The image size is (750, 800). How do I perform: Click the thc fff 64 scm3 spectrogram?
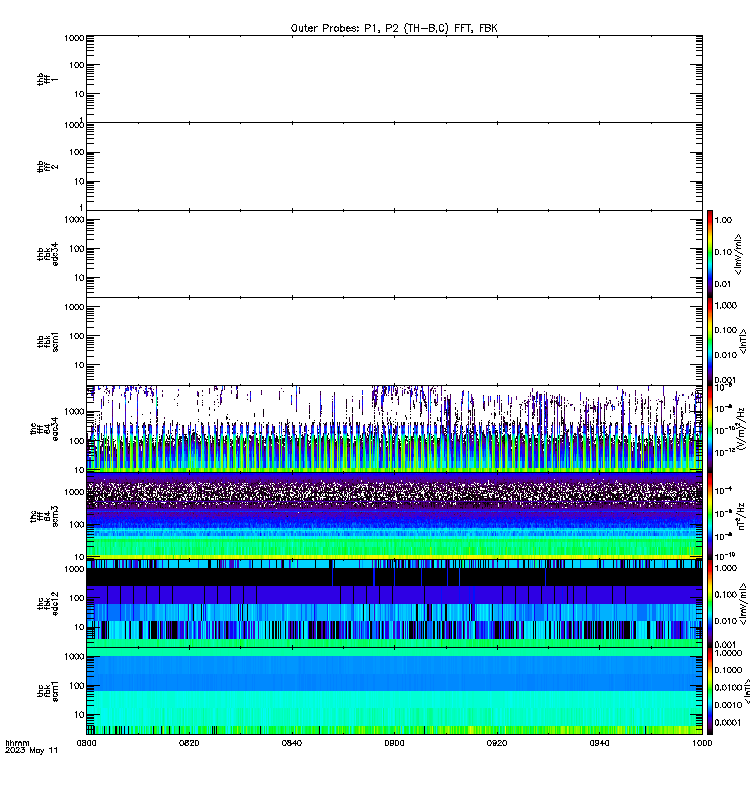tap(394, 516)
